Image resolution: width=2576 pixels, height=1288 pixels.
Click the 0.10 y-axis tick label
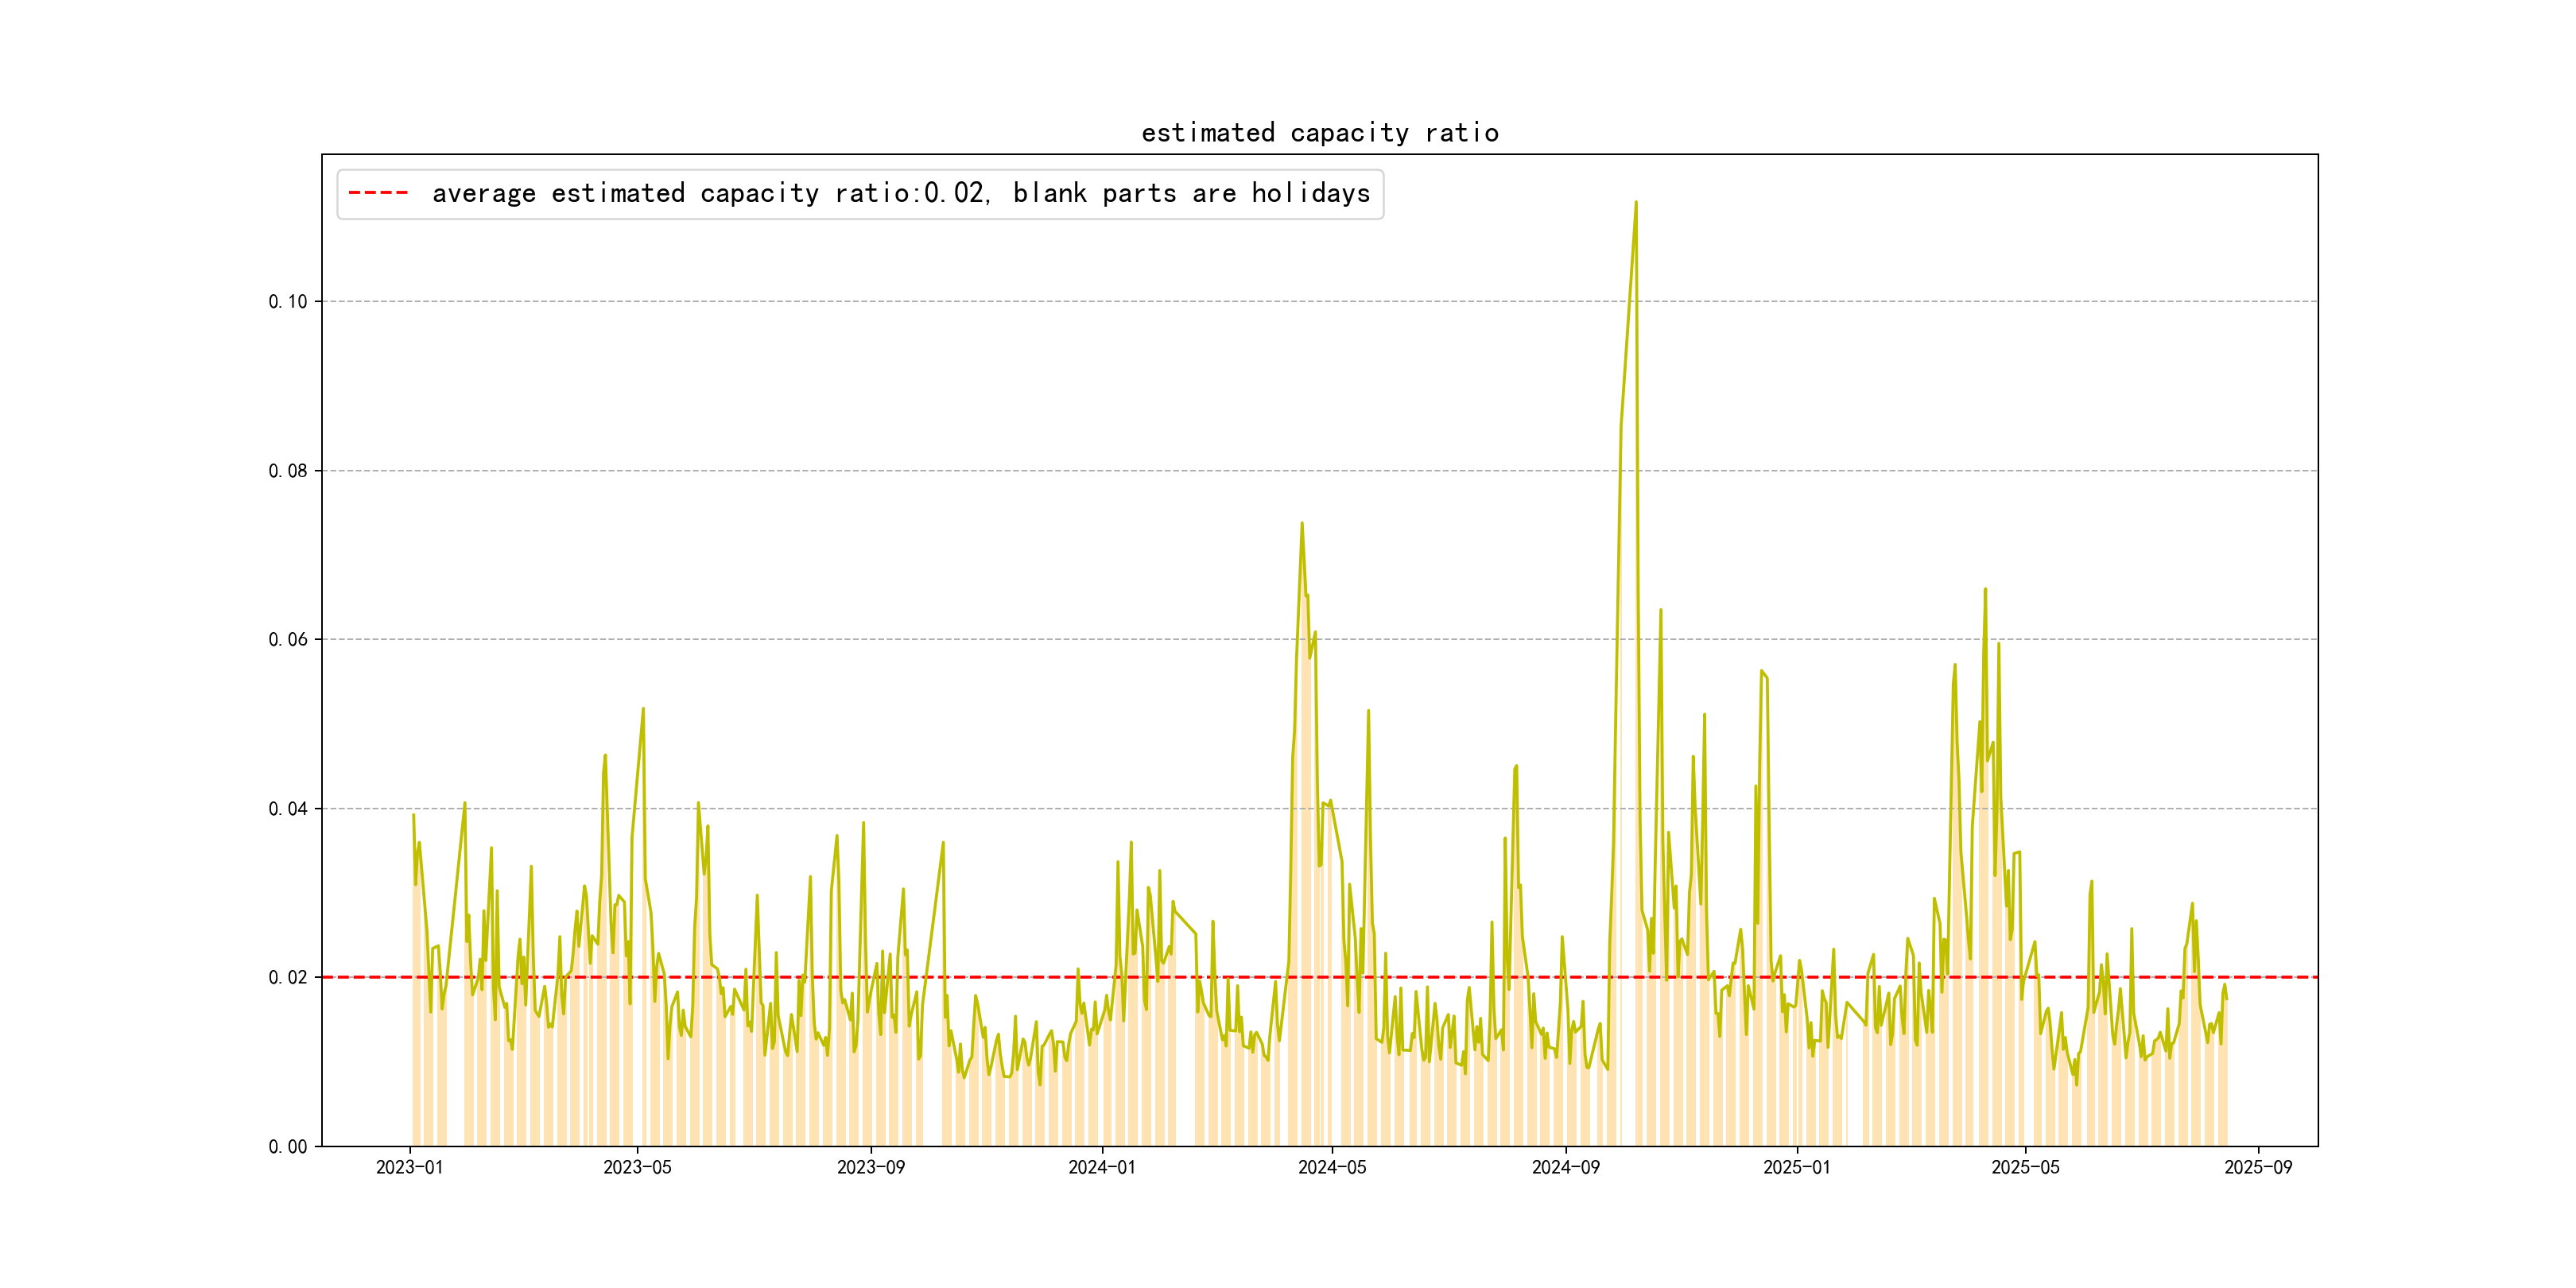click(x=288, y=302)
